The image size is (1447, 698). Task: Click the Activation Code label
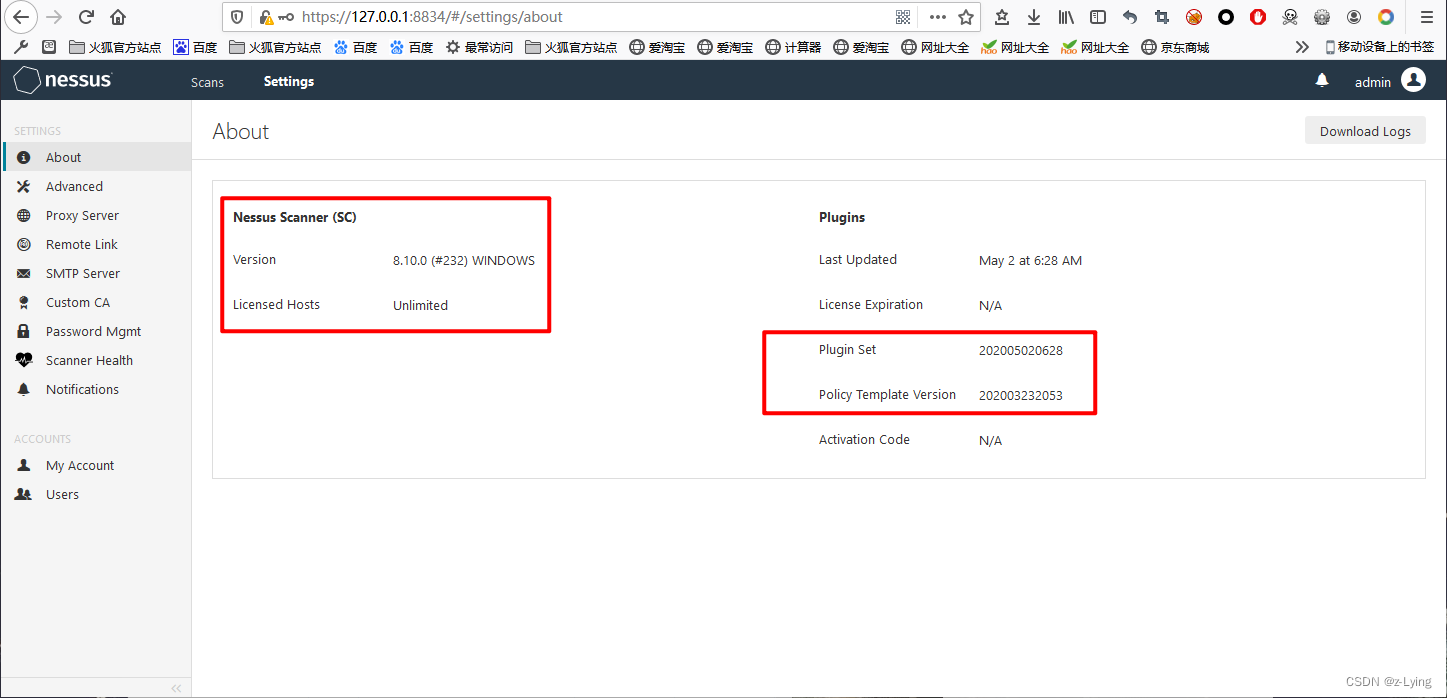[x=864, y=439]
